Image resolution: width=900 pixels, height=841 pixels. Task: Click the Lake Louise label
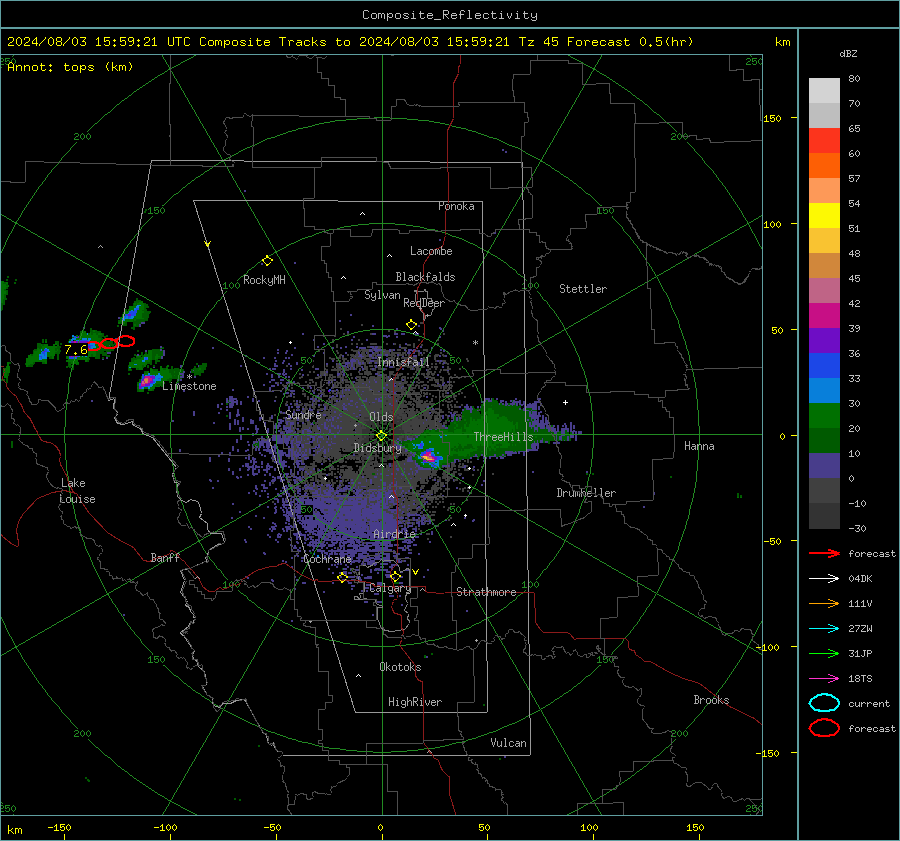click(x=77, y=491)
